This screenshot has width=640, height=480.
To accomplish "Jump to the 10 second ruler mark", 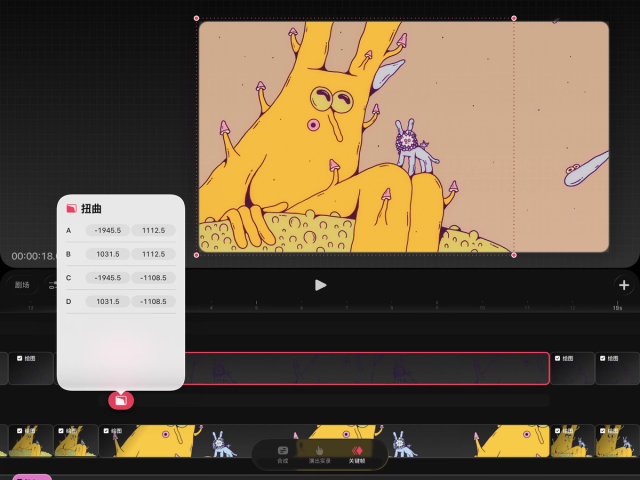I will coord(482,307).
